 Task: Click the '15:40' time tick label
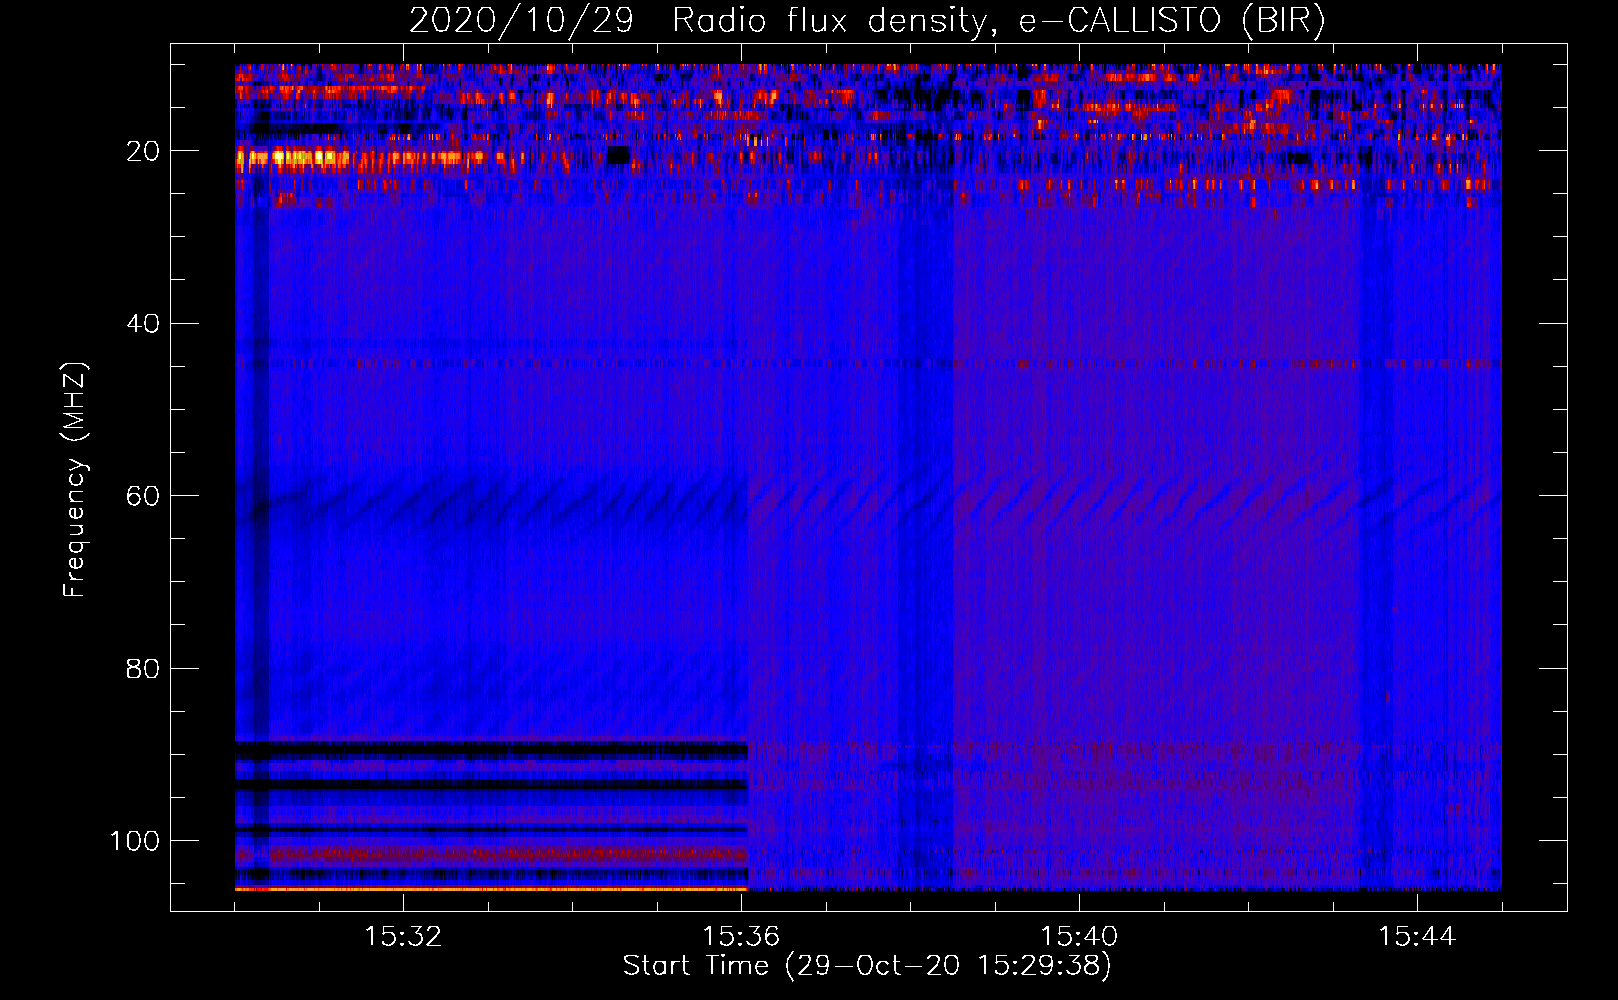[x=1079, y=937]
